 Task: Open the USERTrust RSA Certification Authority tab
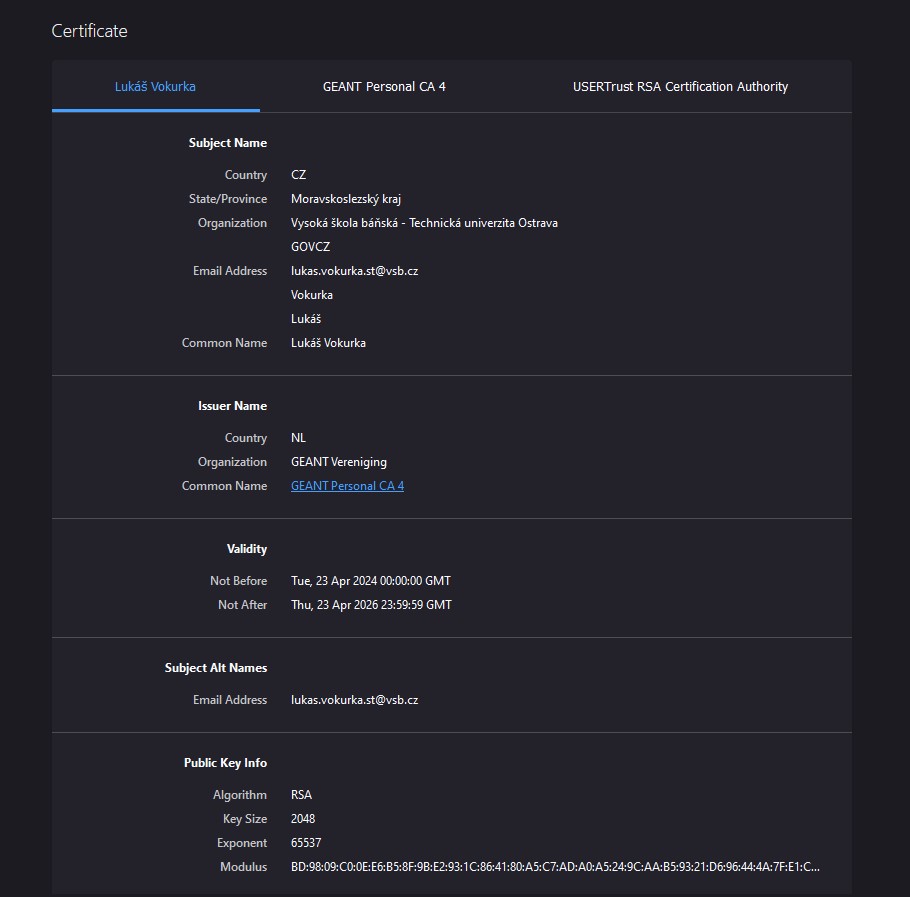tap(680, 86)
